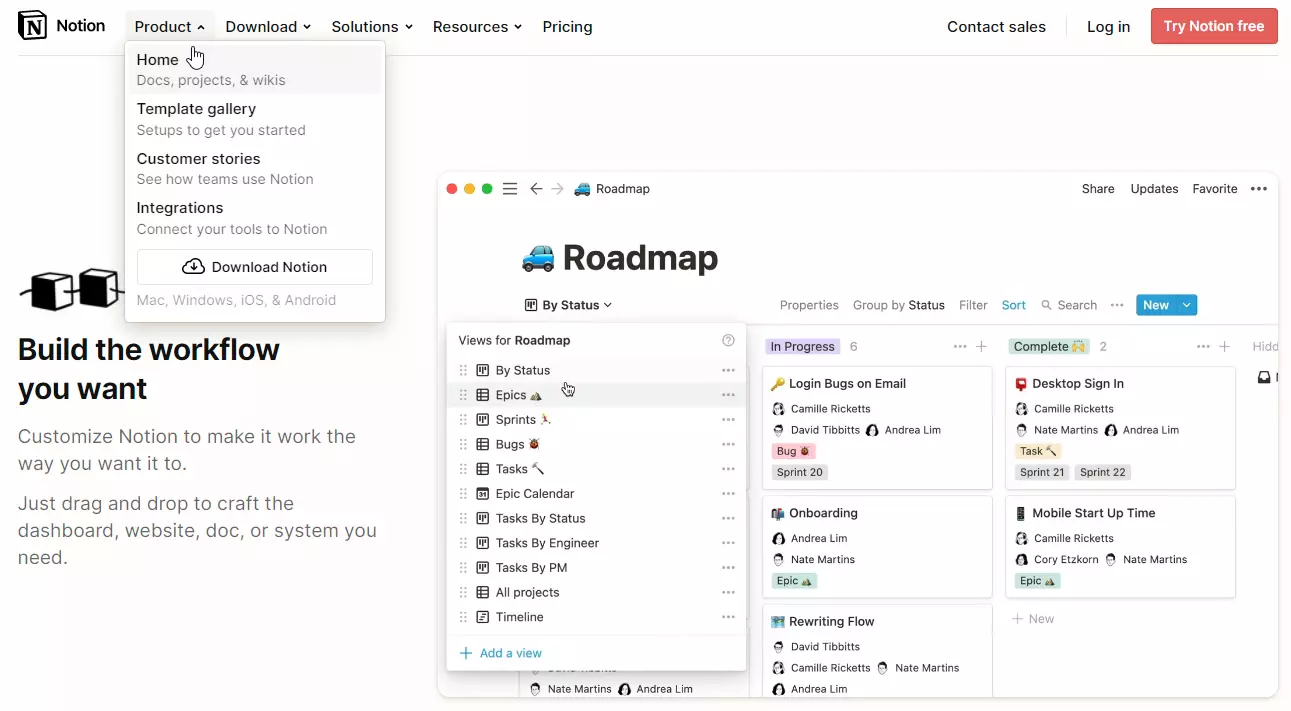Image resolution: width=1291 pixels, height=711 pixels.
Task: Click Sort in the Roadmap toolbar
Action: 1014,305
